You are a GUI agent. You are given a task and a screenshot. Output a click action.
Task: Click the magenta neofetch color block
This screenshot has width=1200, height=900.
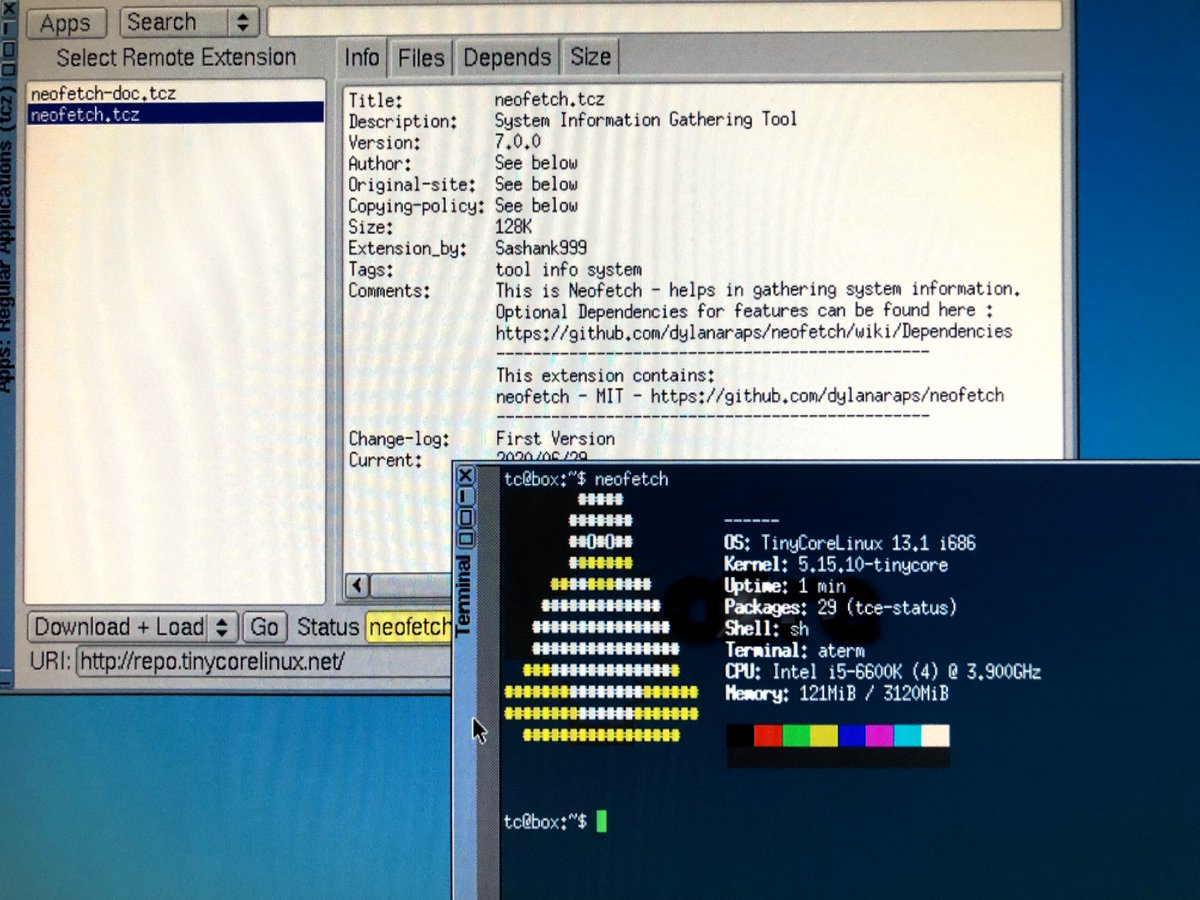pos(880,736)
